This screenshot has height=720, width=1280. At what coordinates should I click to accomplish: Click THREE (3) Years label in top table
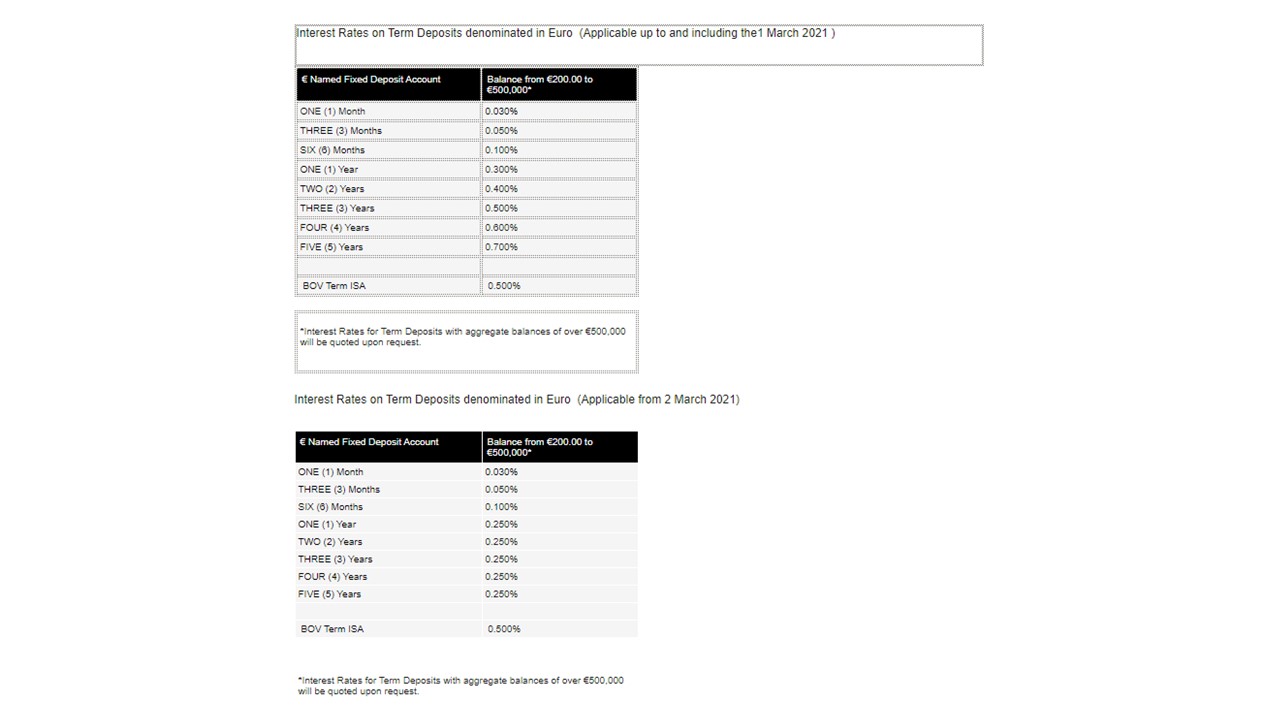[337, 208]
